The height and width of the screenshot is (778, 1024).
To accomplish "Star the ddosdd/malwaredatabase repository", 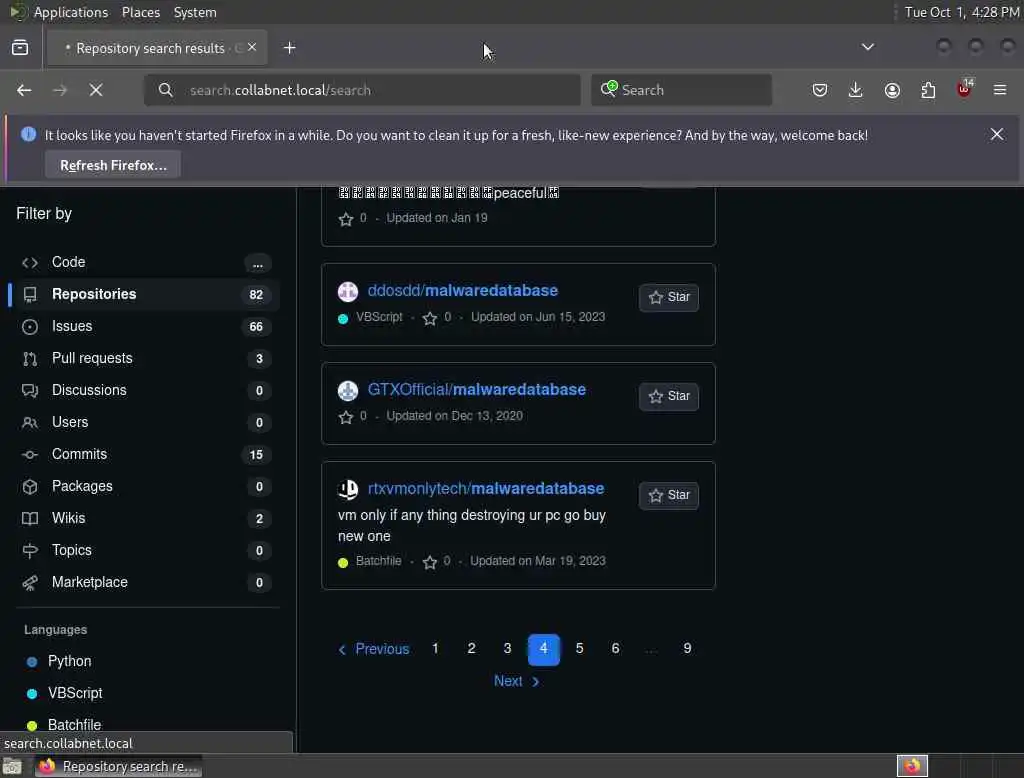I will click(x=669, y=297).
